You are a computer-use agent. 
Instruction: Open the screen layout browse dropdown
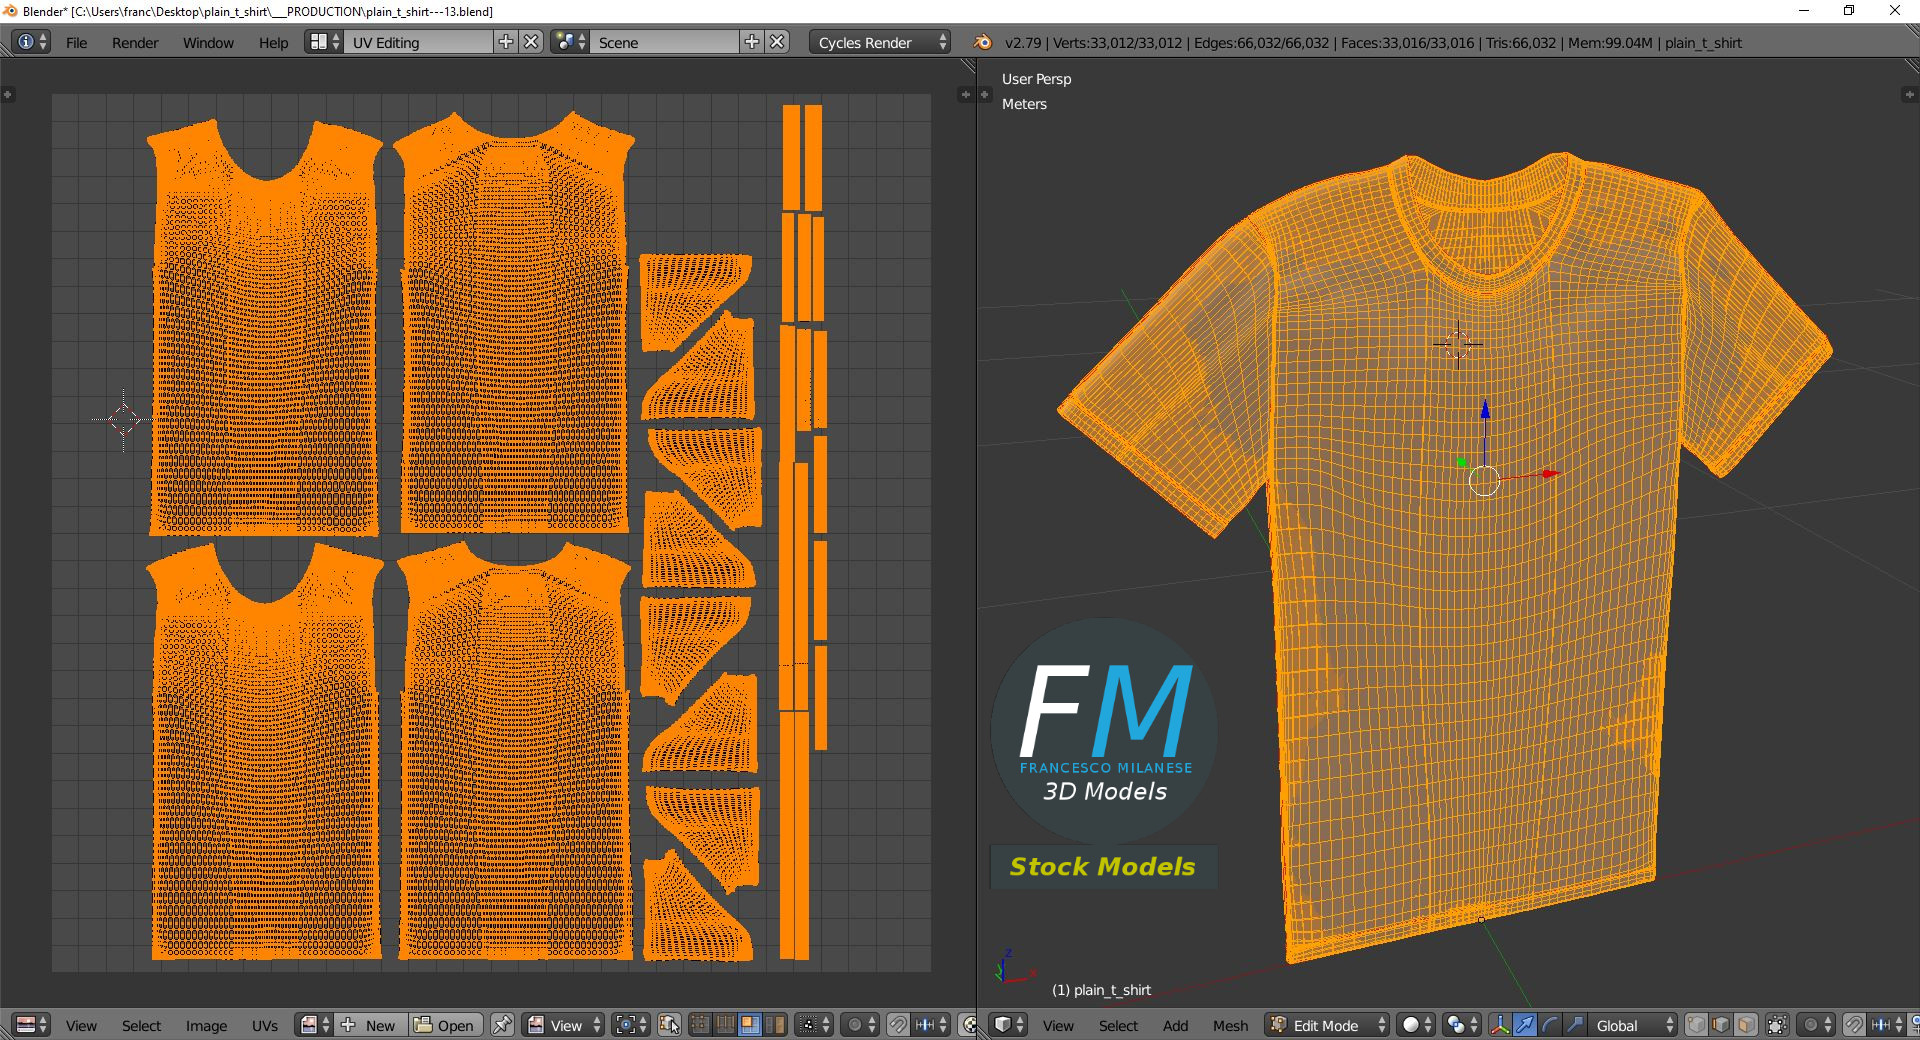(x=324, y=42)
